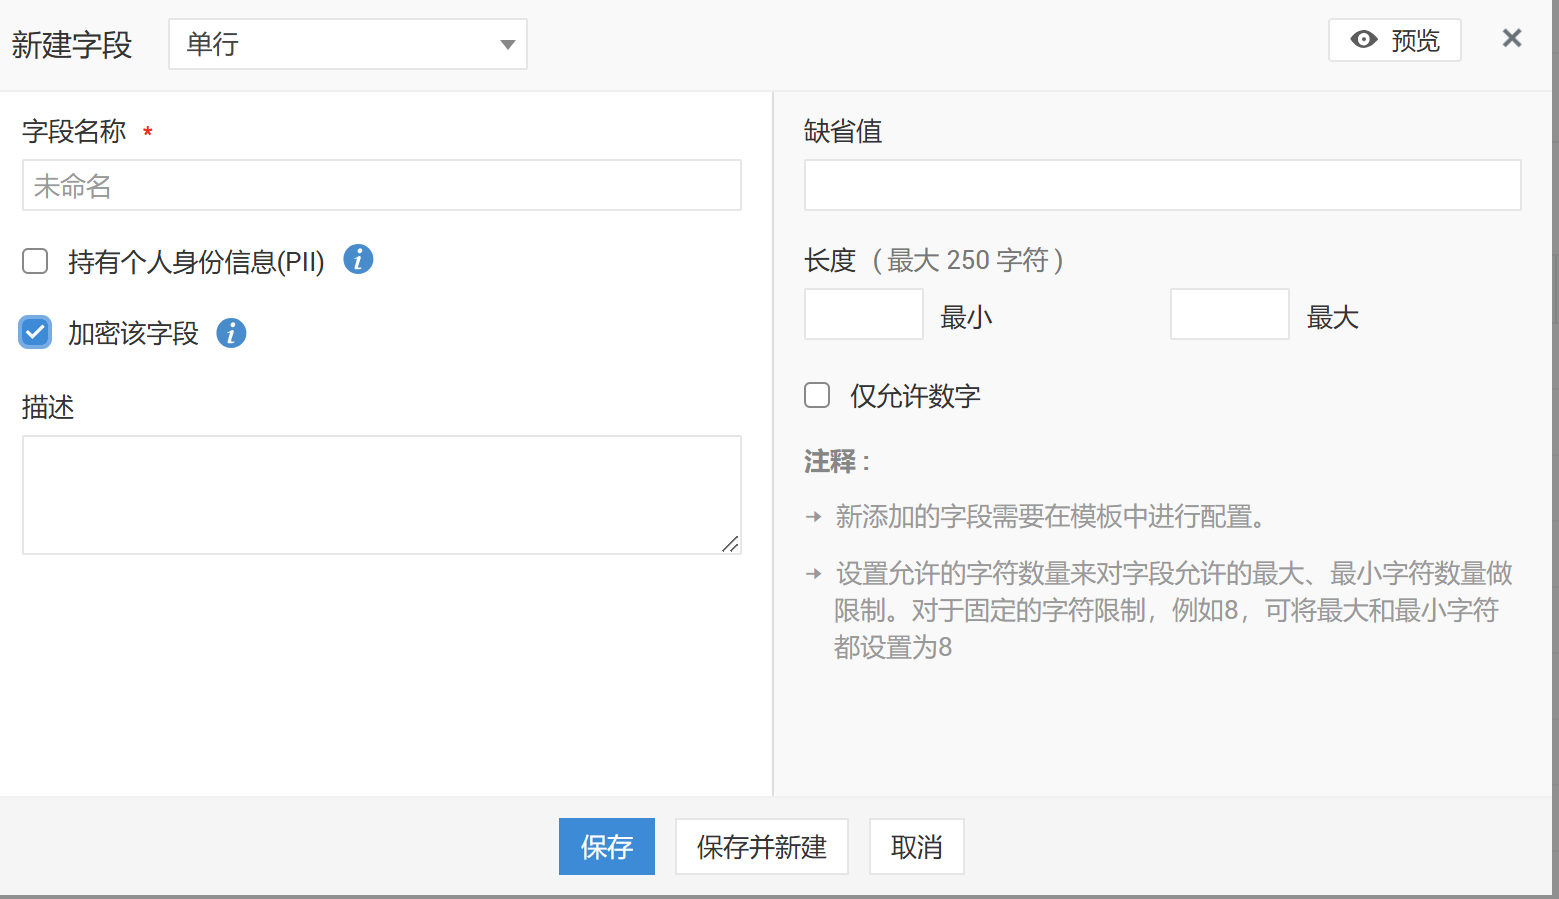Click the eye icon in the 预览 button

1363,40
